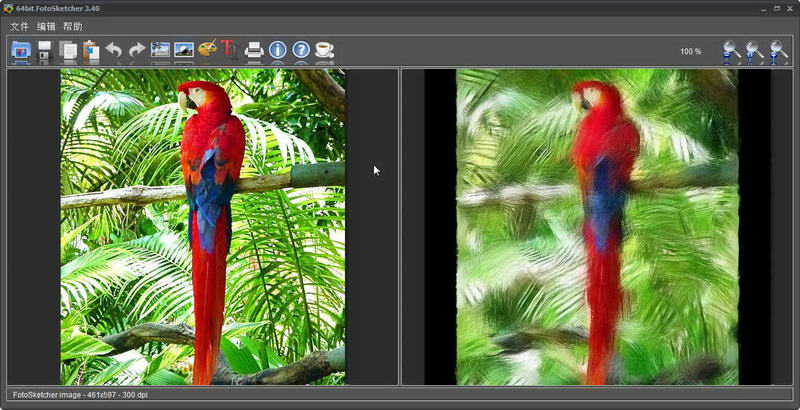
Task: Click the open picture icon
Action: (x=21, y=50)
